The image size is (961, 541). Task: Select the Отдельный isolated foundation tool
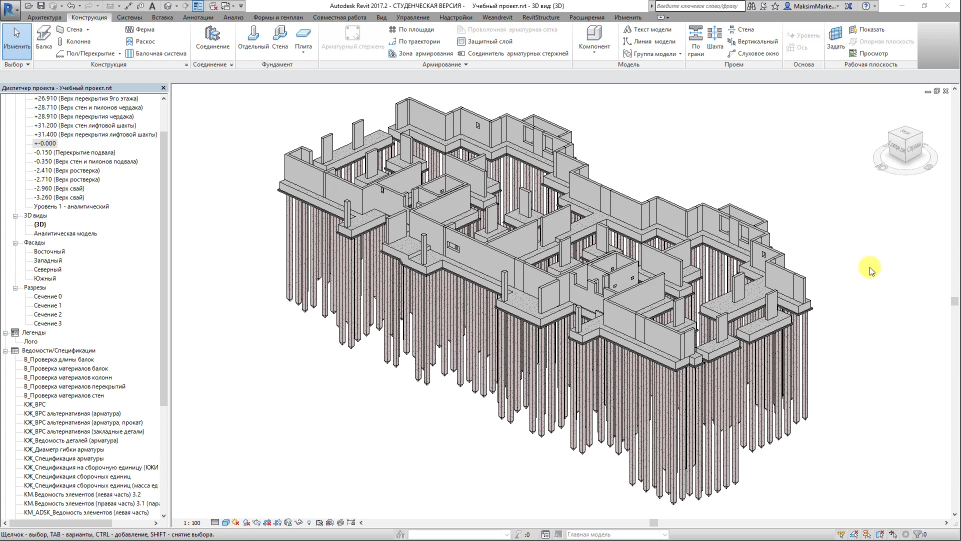coord(253,39)
